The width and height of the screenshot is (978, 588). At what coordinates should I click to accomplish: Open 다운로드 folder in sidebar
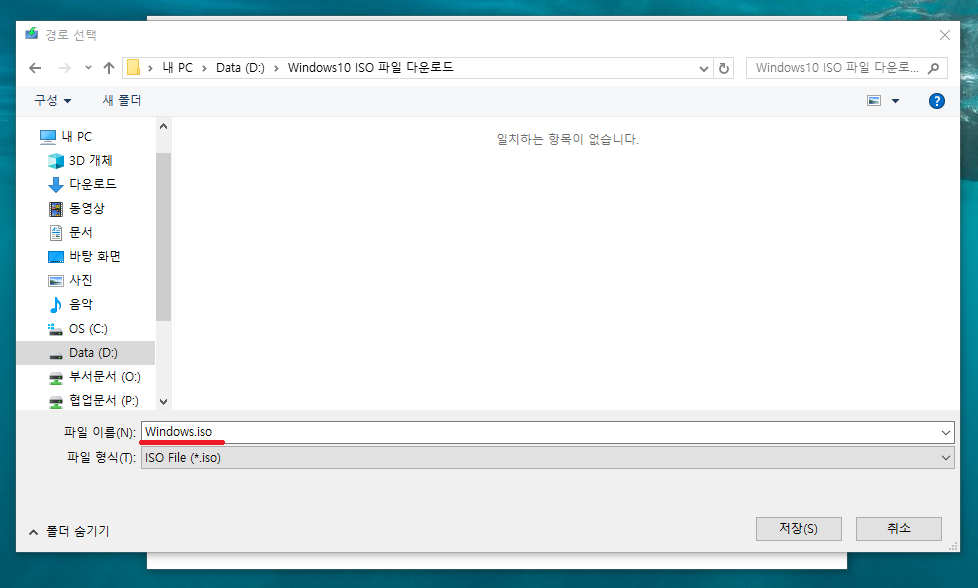pos(92,184)
